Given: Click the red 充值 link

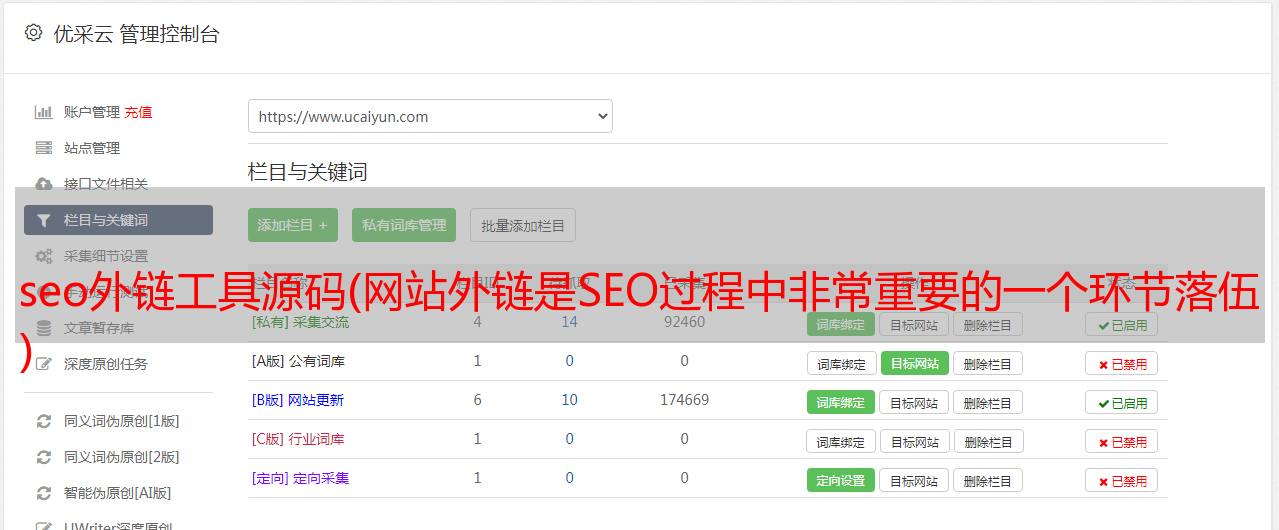Looking at the screenshot, I should click(x=138, y=112).
